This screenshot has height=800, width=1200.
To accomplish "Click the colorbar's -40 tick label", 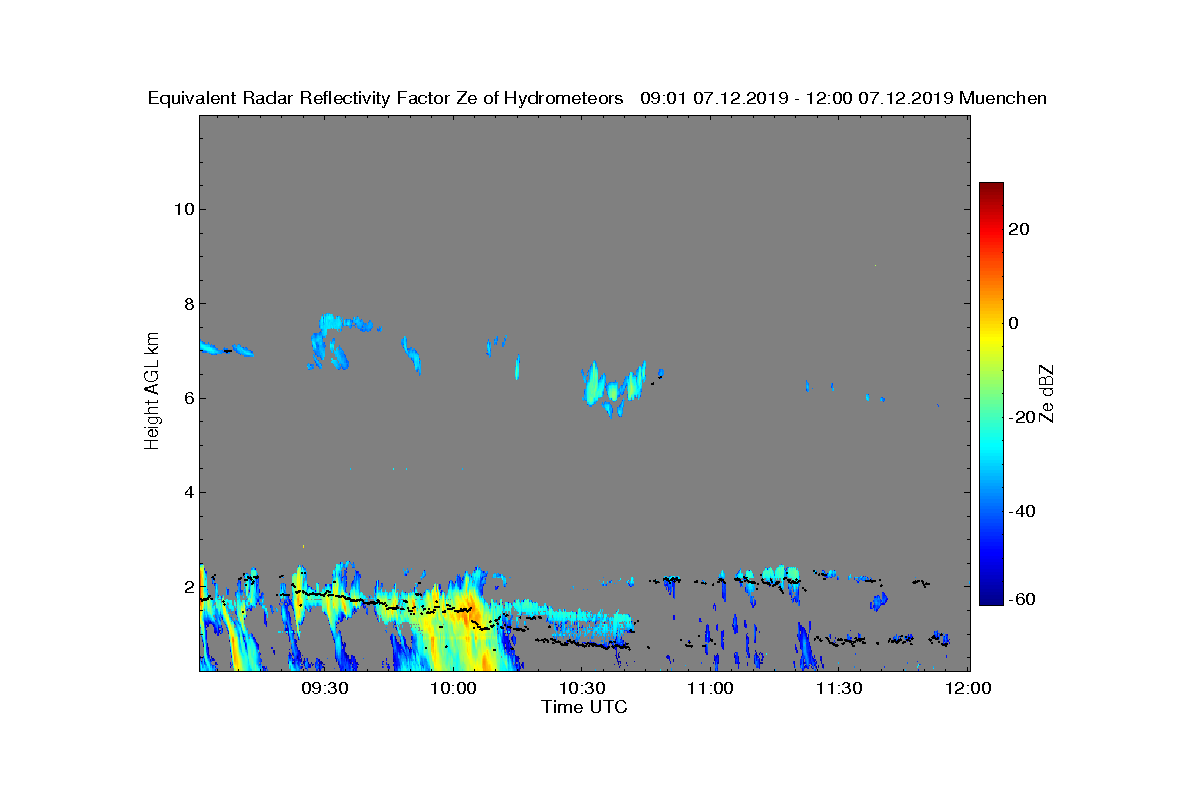I will click(x=1020, y=511).
